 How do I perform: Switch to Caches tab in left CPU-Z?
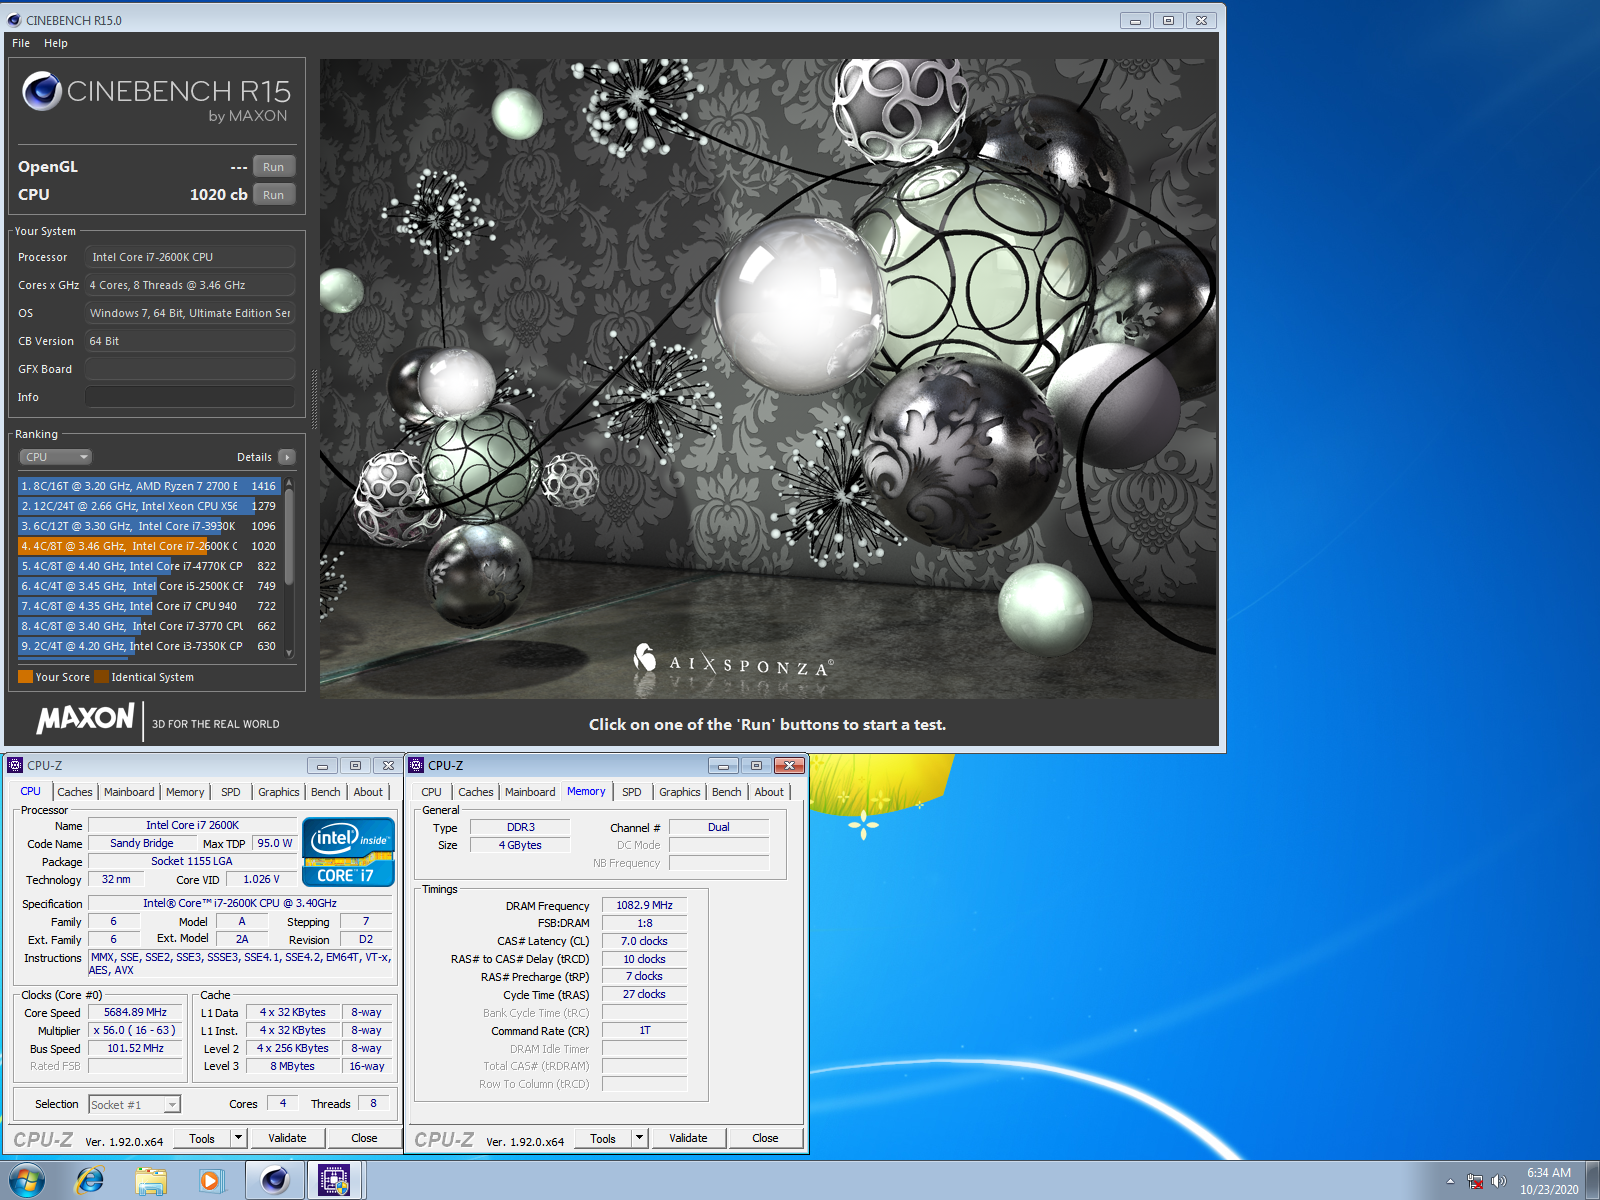coord(75,792)
